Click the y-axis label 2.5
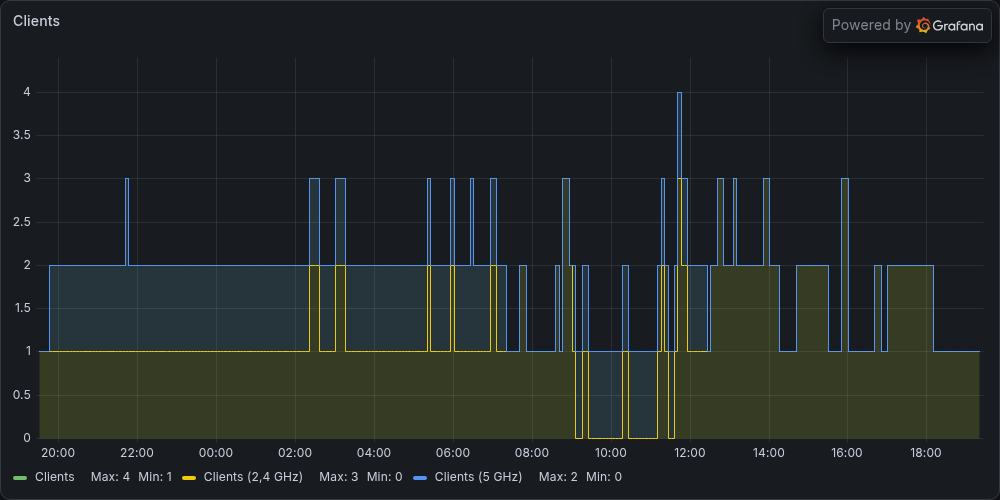Image resolution: width=1000 pixels, height=500 pixels. (24, 223)
